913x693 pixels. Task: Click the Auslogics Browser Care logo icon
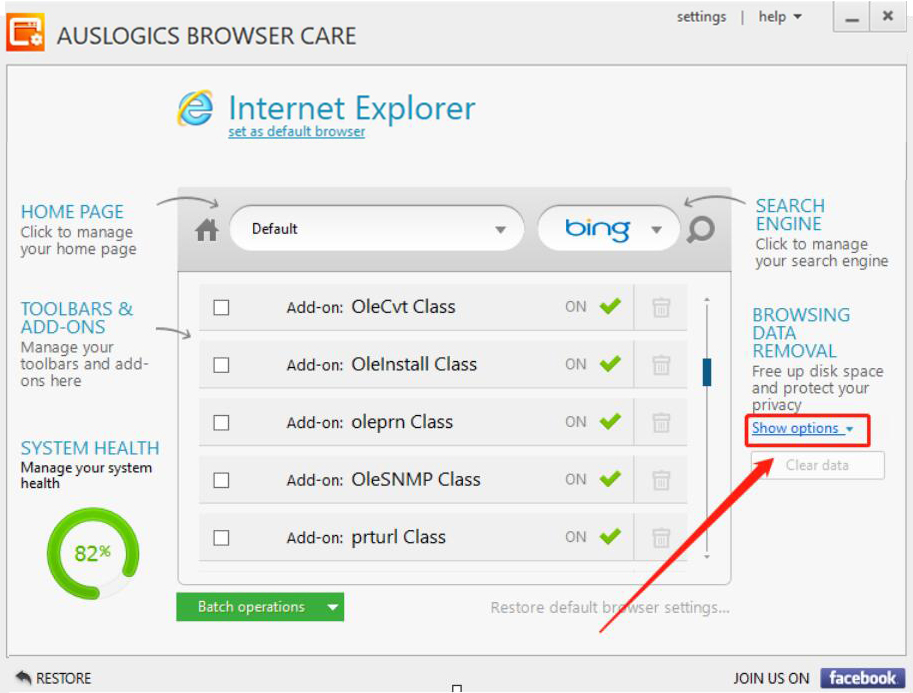(x=25, y=32)
